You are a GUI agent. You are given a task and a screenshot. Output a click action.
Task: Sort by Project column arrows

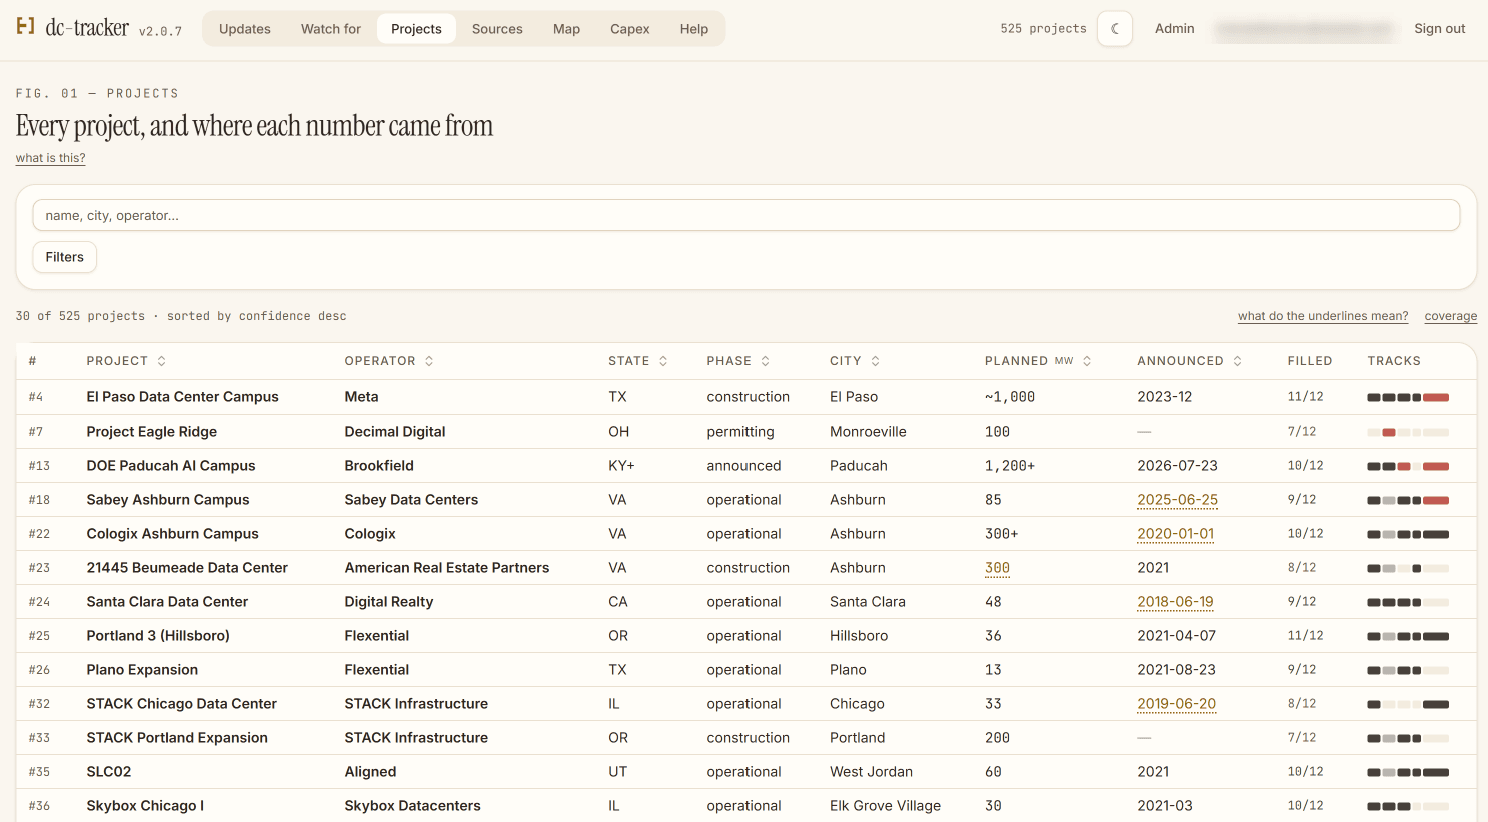tap(161, 361)
